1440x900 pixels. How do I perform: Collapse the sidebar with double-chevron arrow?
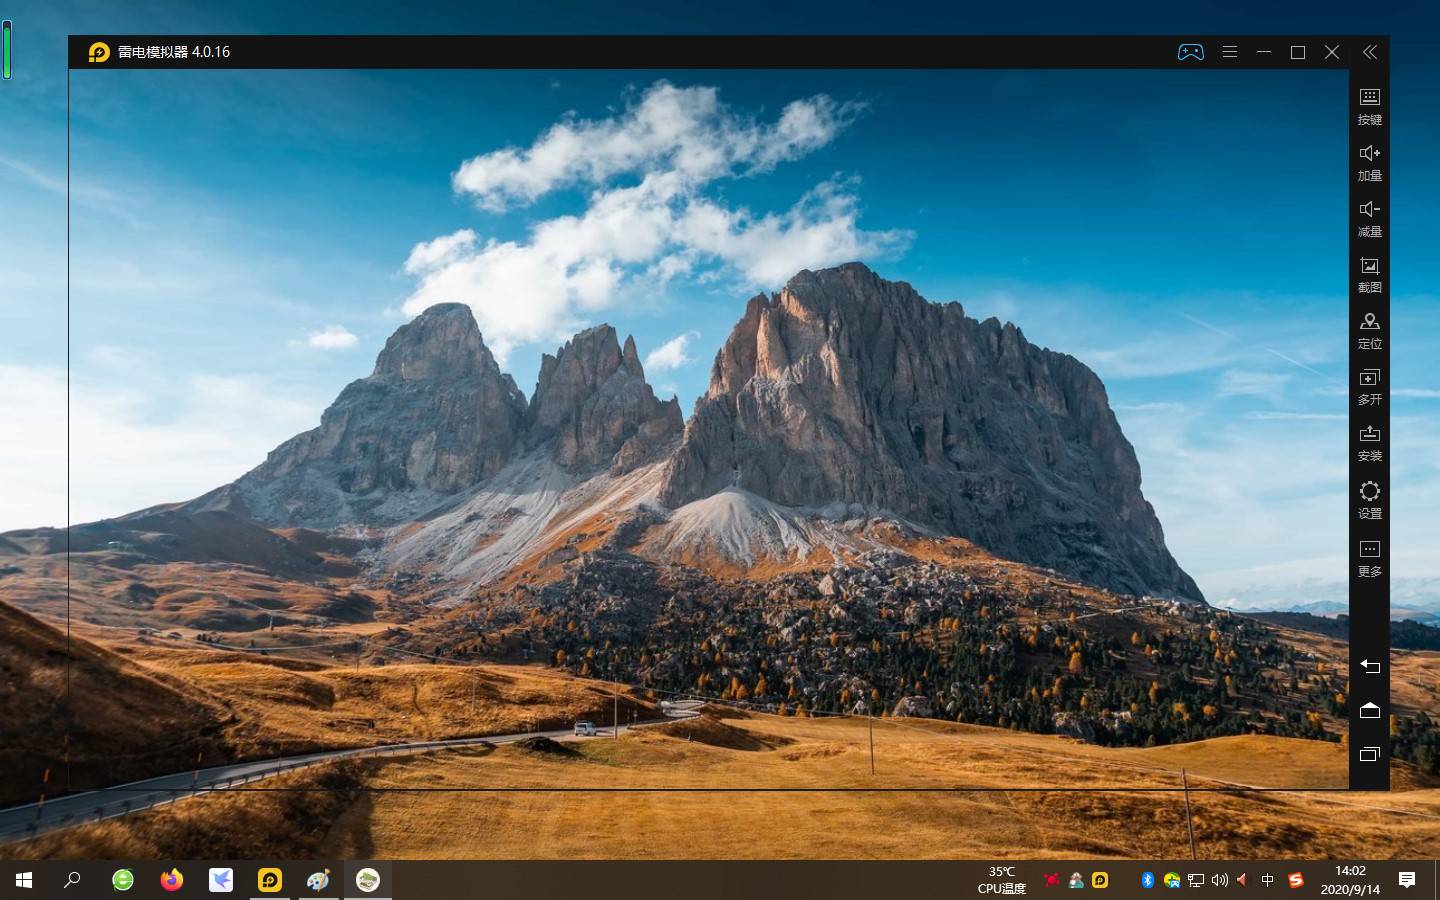pyautogui.click(x=1370, y=52)
